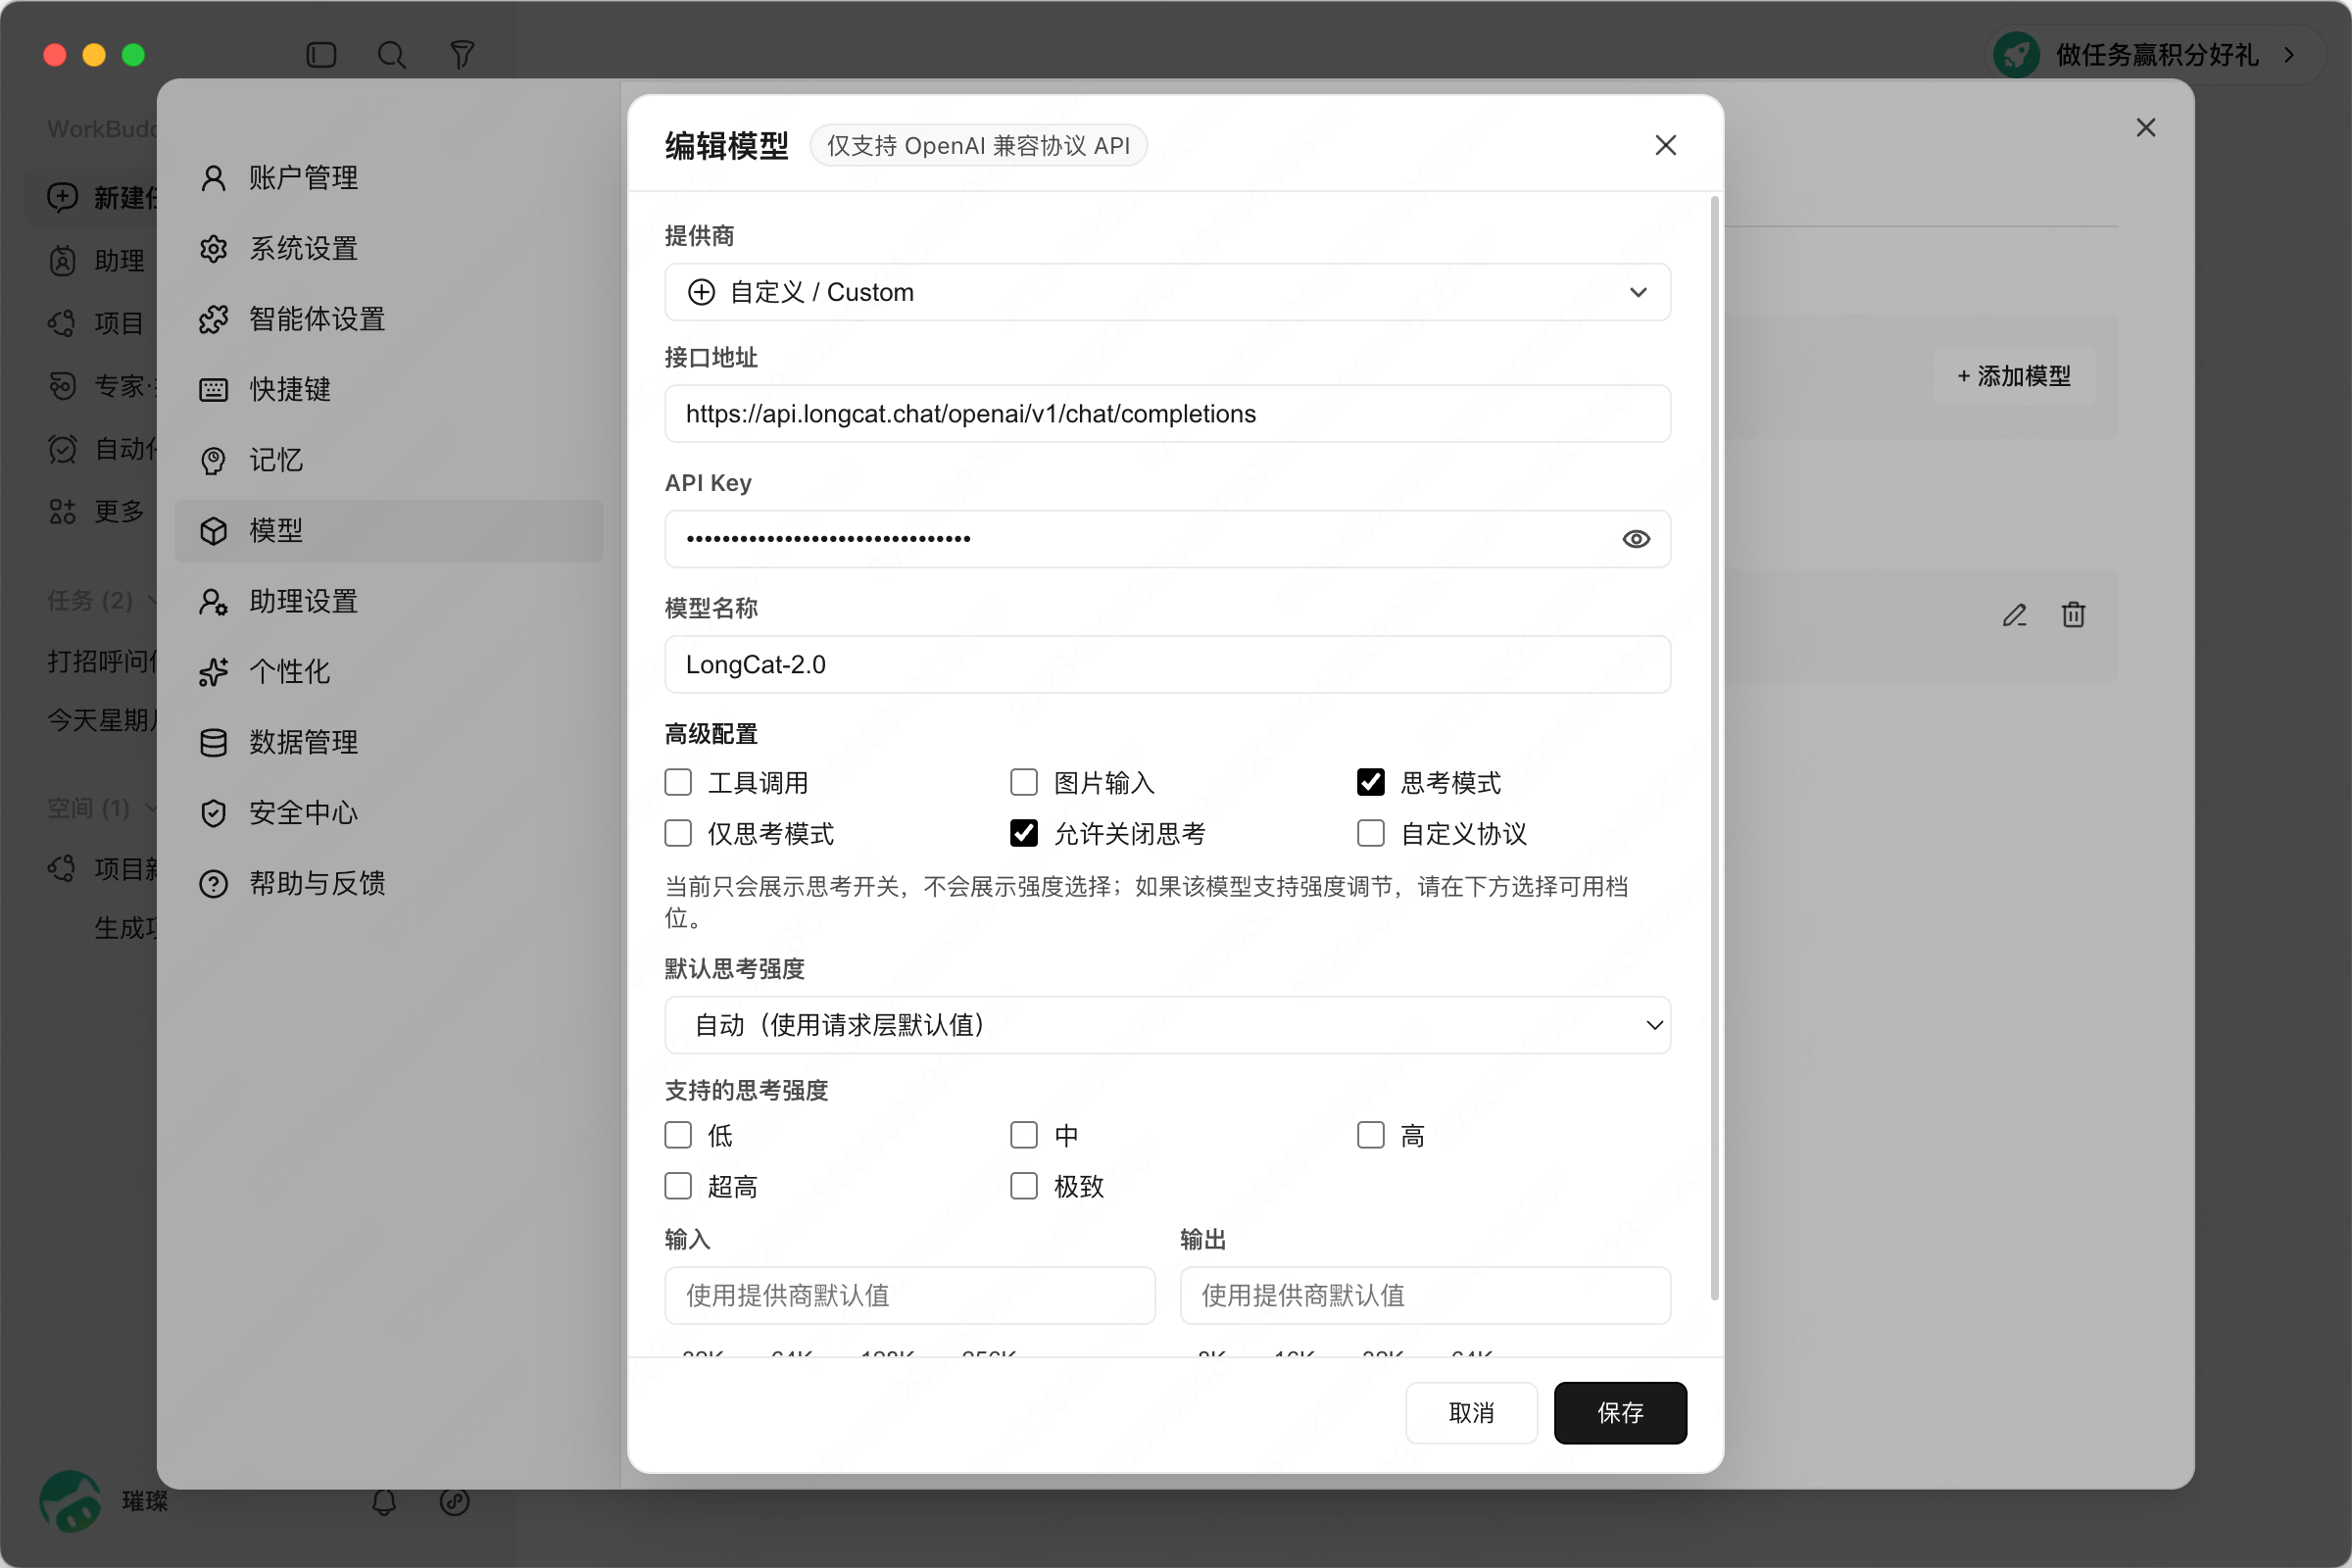Open 账户管理 settings section

389,178
